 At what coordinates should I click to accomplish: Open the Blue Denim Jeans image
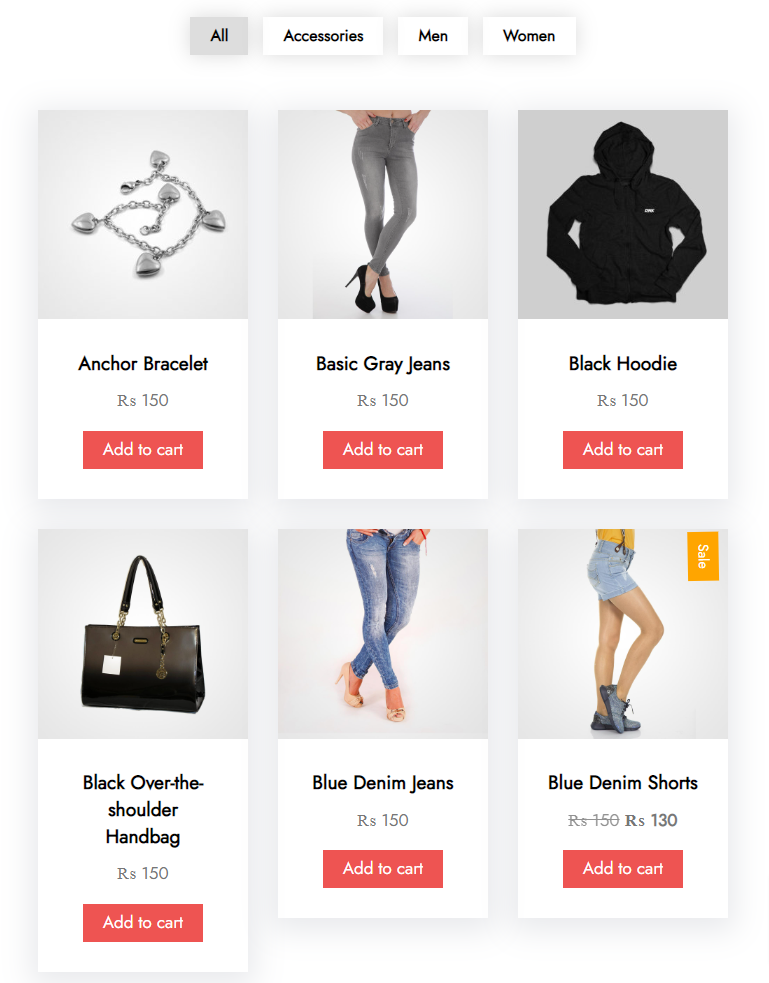pos(383,634)
